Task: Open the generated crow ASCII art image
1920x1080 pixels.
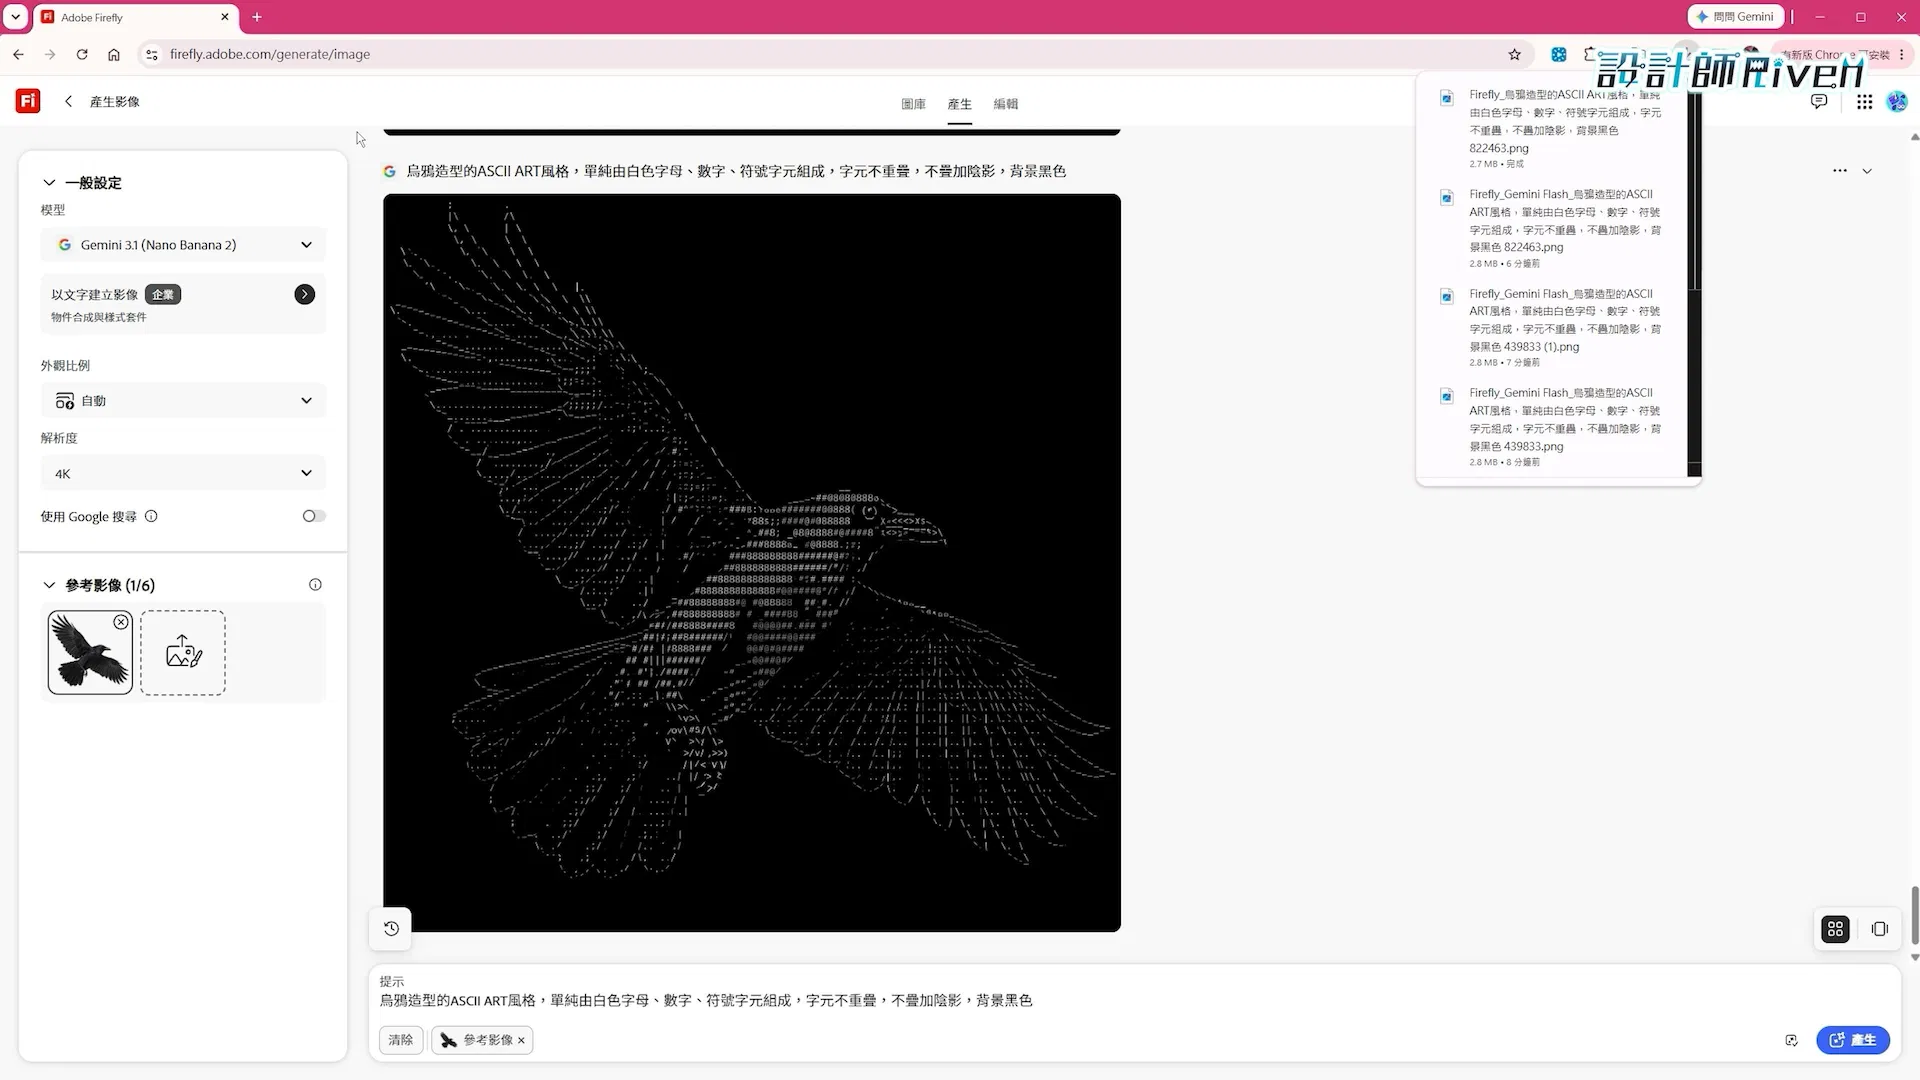Action: pos(752,563)
